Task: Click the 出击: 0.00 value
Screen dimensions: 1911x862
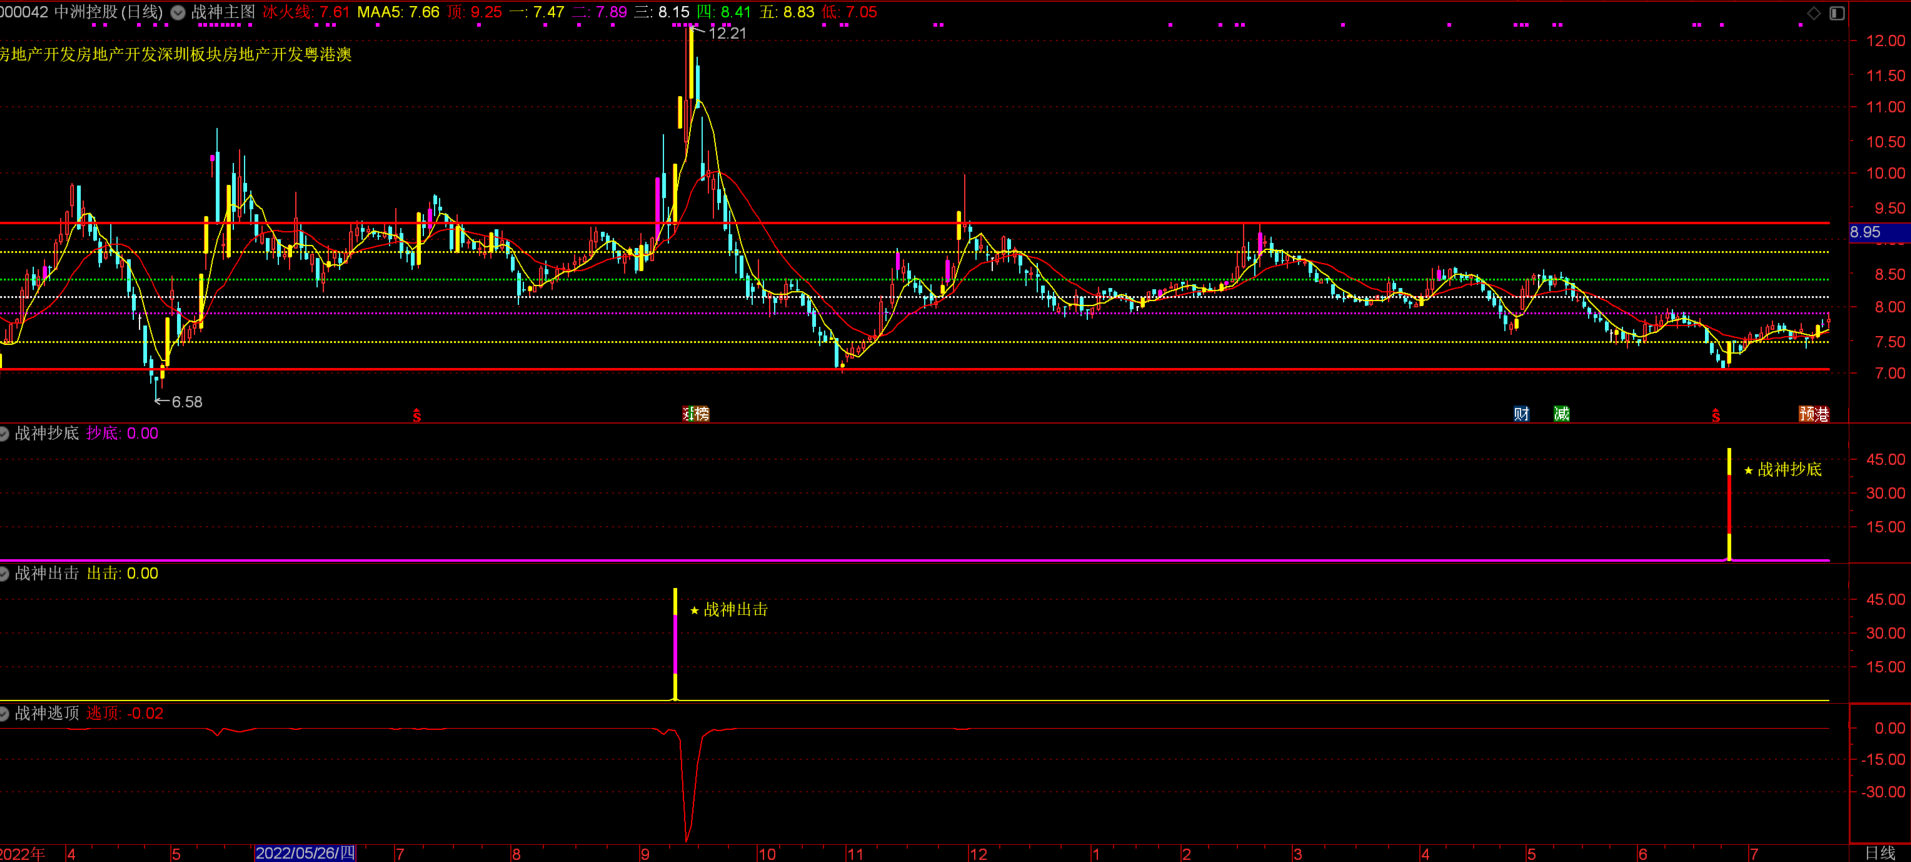Action: (x=122, y=573)
